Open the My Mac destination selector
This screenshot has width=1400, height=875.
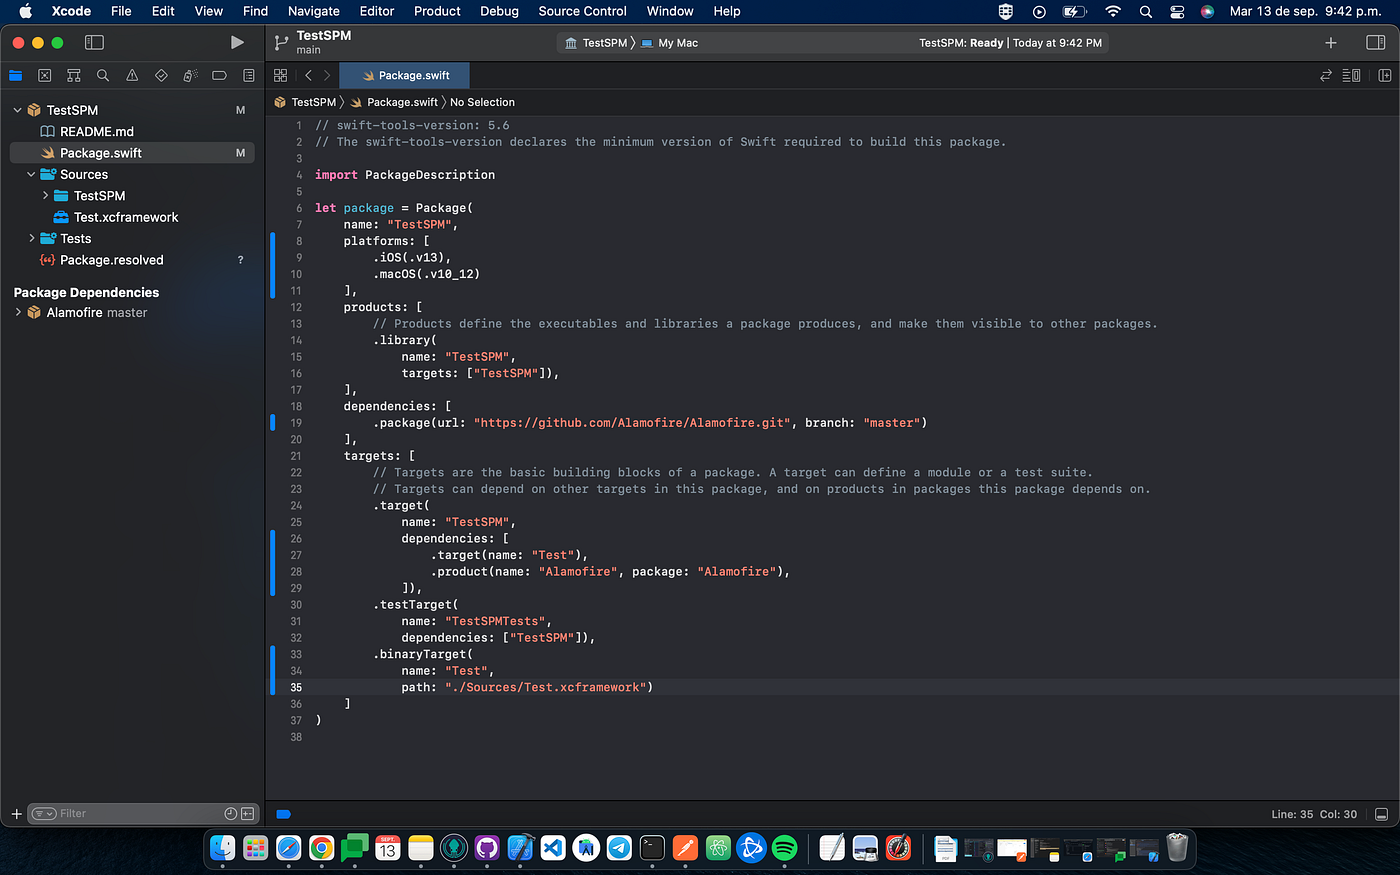point(669,43)
